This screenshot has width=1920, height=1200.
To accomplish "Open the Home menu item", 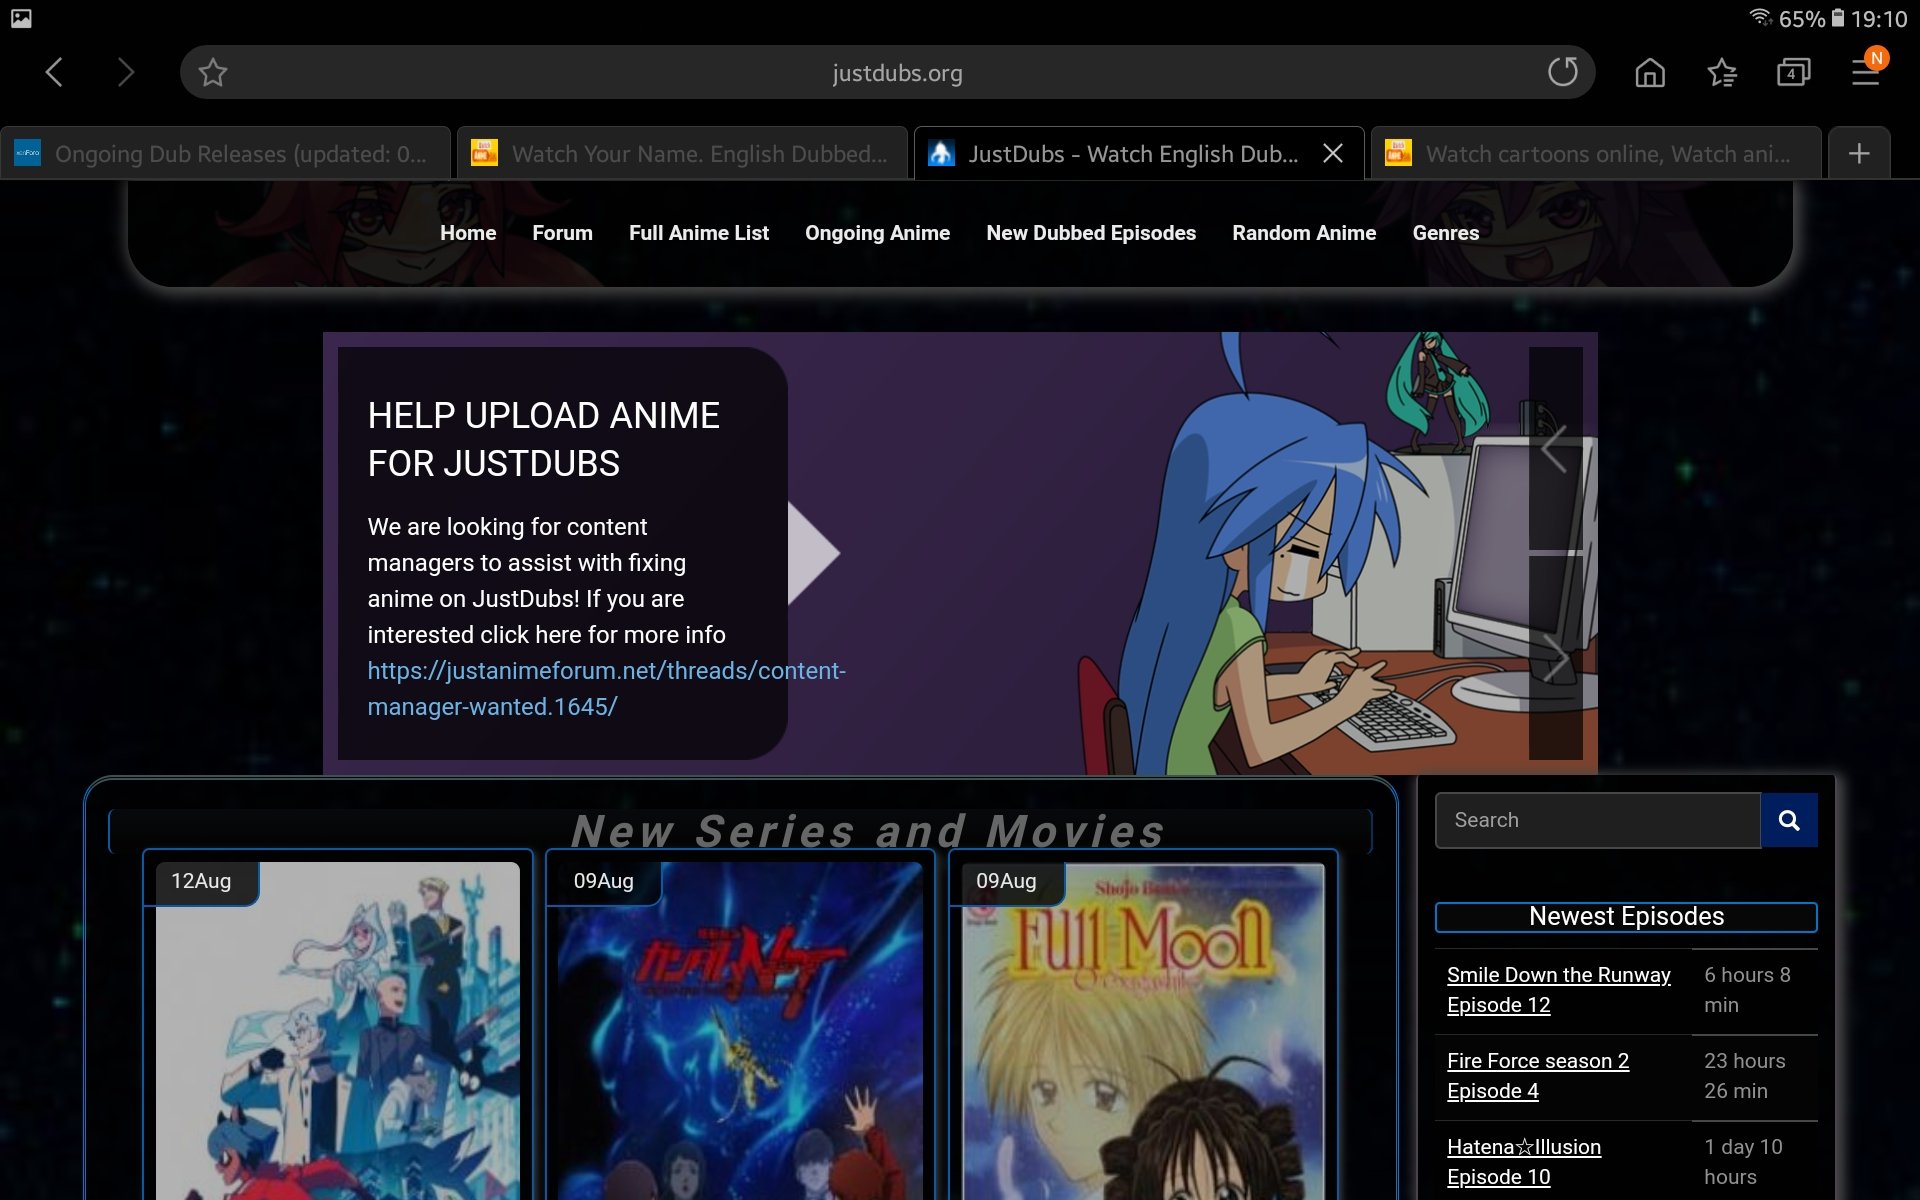I will coord(468,233).
